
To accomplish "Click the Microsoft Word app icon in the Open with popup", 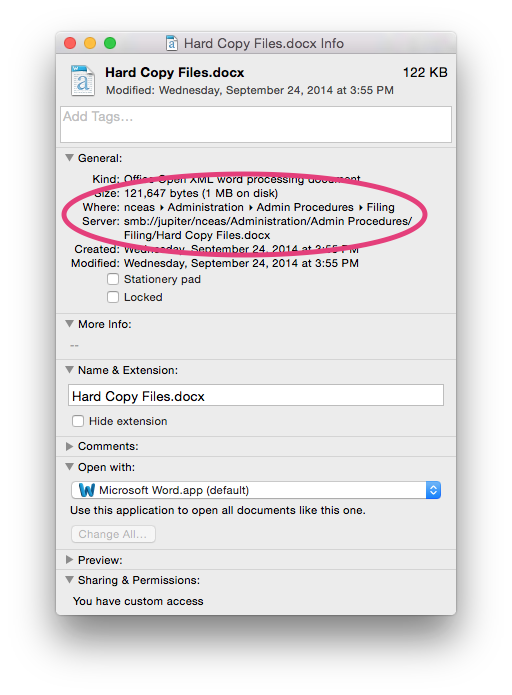I will (x=86, y=490).
